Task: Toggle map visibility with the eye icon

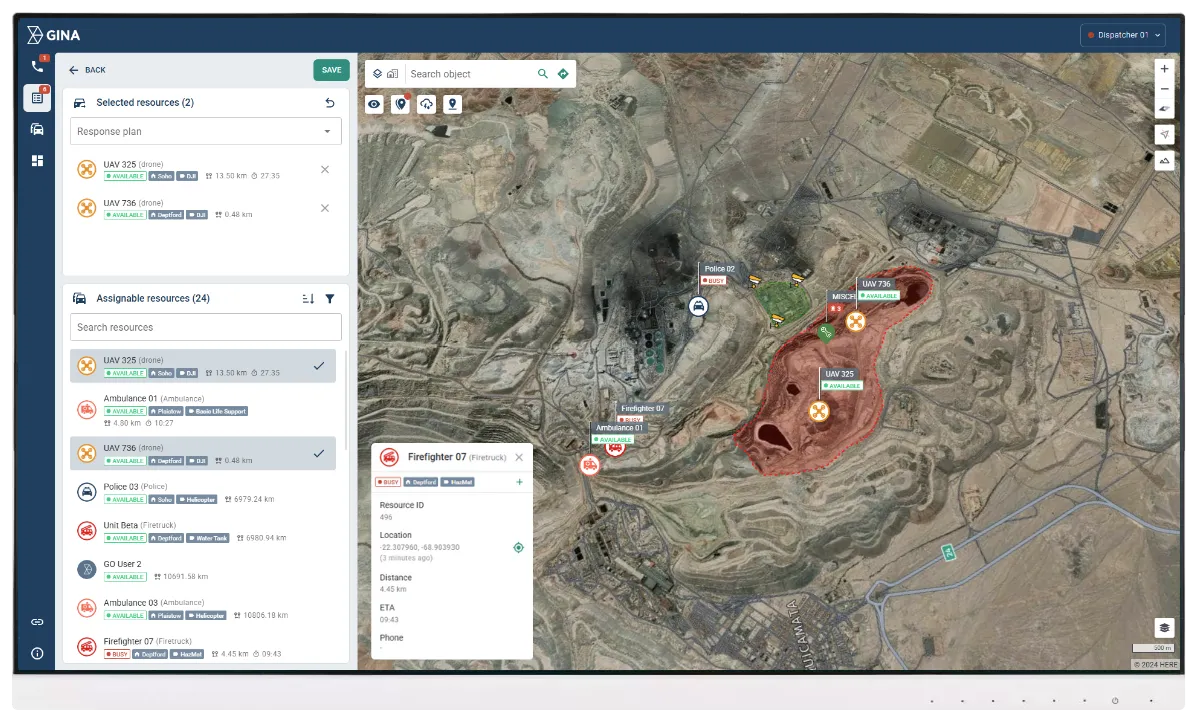Action: click(374, 104)
